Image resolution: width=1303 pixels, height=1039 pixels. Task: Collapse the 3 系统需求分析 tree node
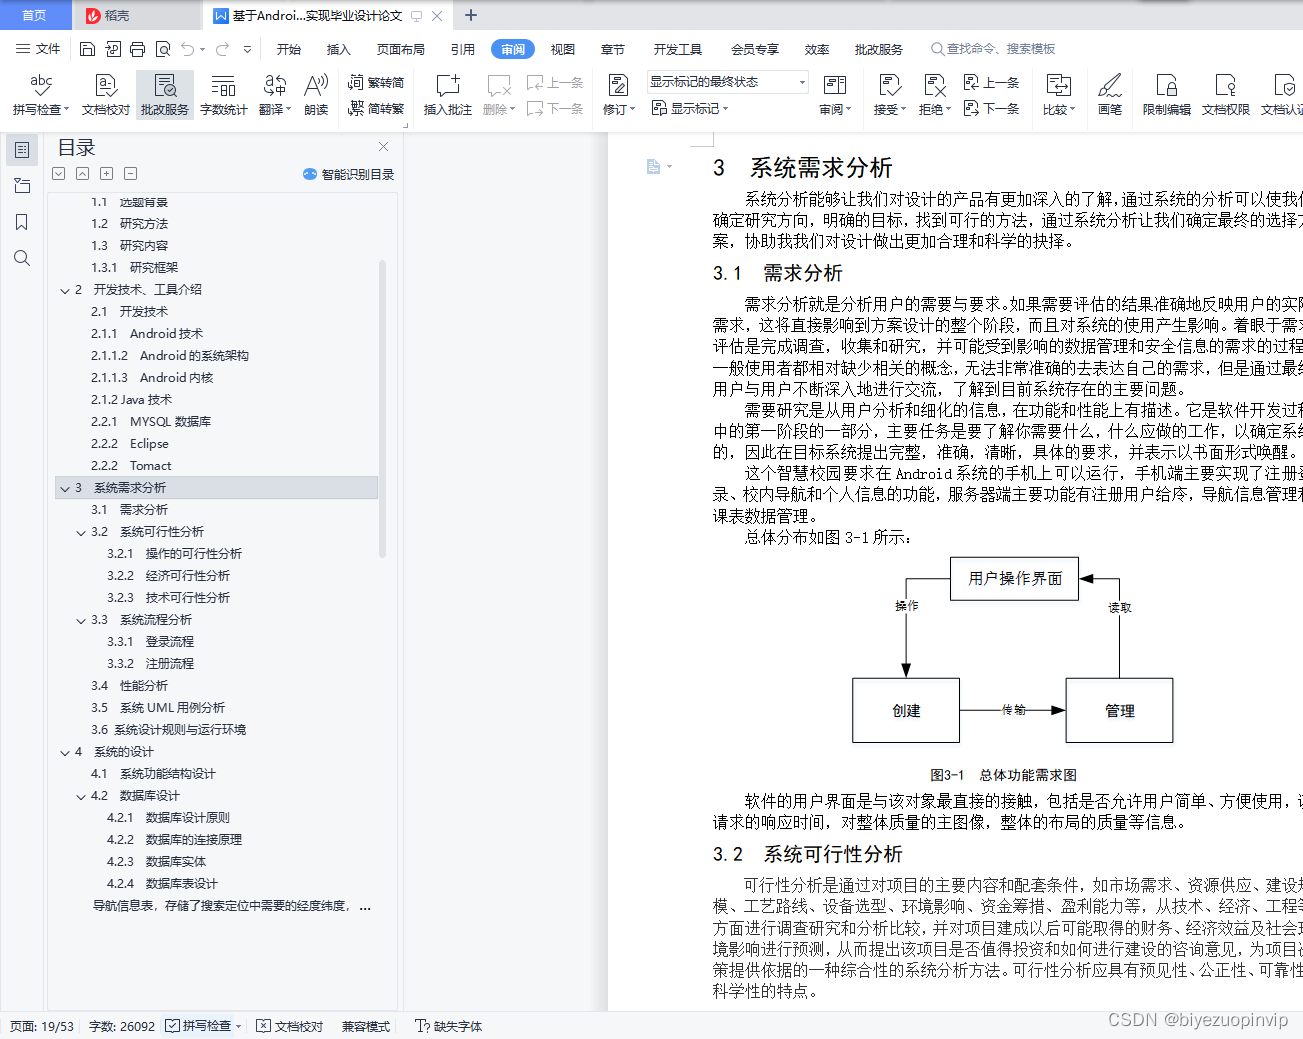[x=65, y=487]
